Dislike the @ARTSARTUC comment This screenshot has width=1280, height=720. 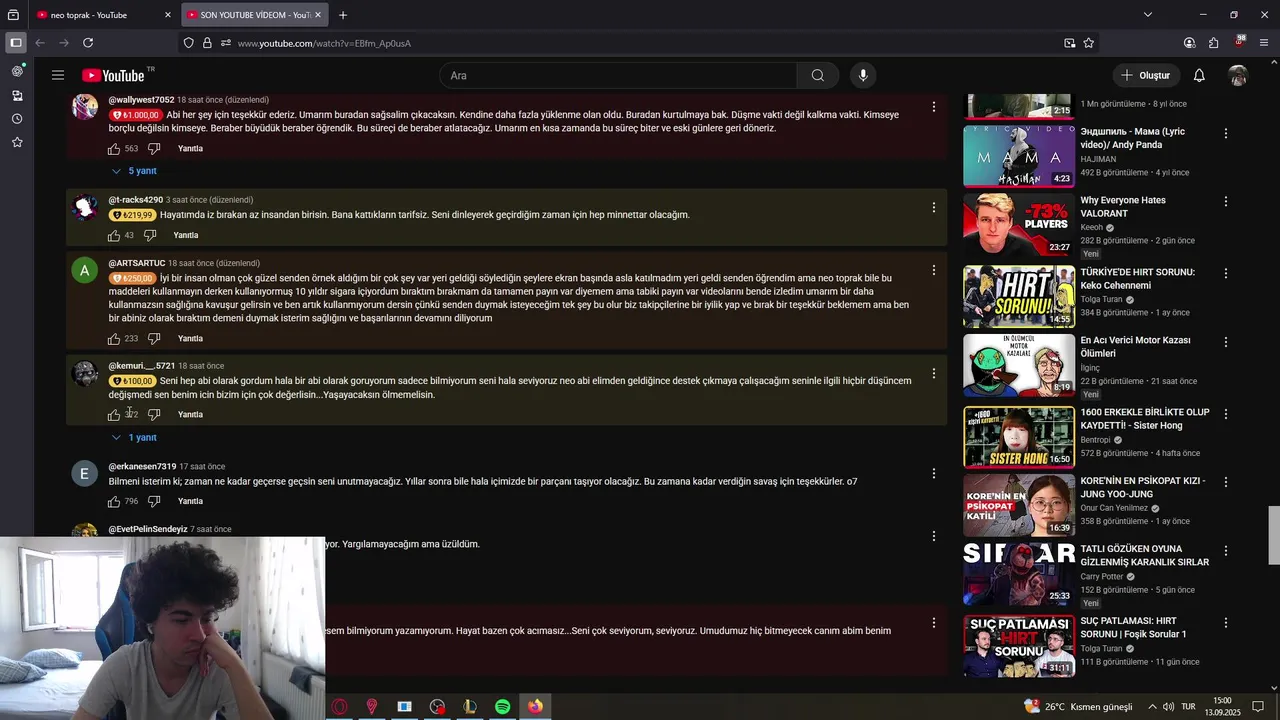(x=154, y=339)
